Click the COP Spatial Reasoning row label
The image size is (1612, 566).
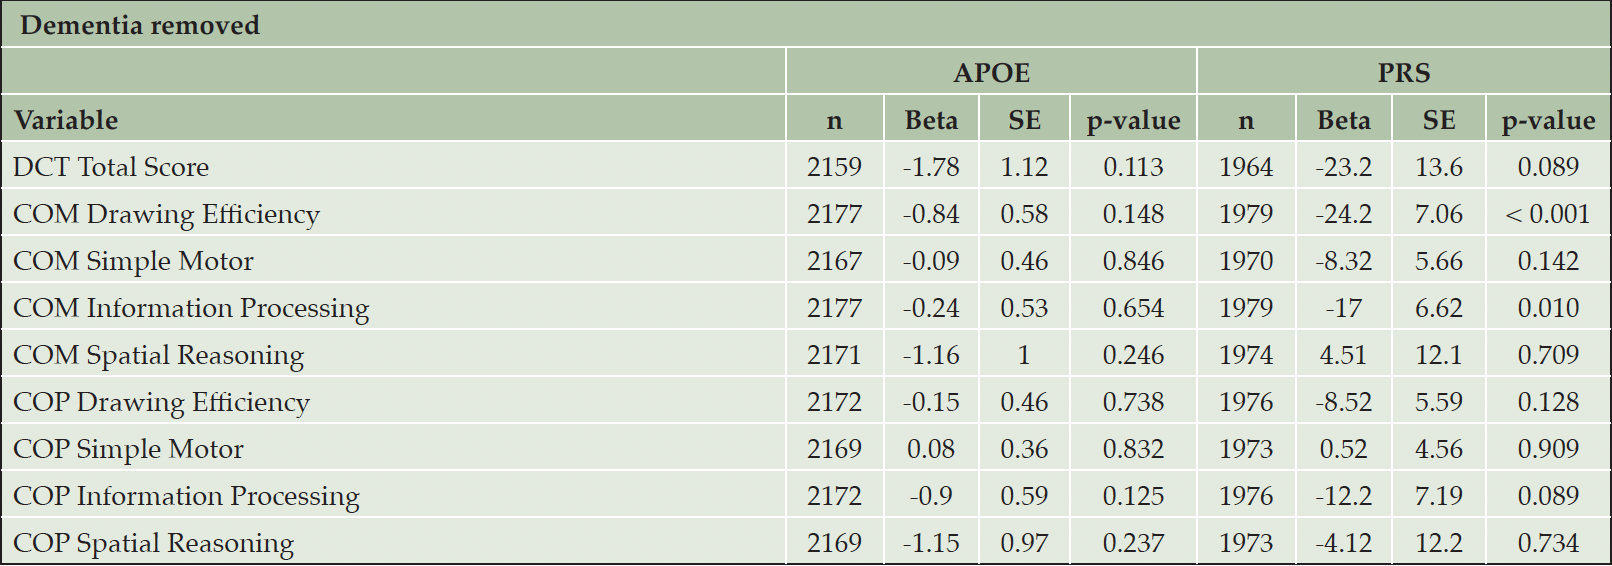point(153,544)
